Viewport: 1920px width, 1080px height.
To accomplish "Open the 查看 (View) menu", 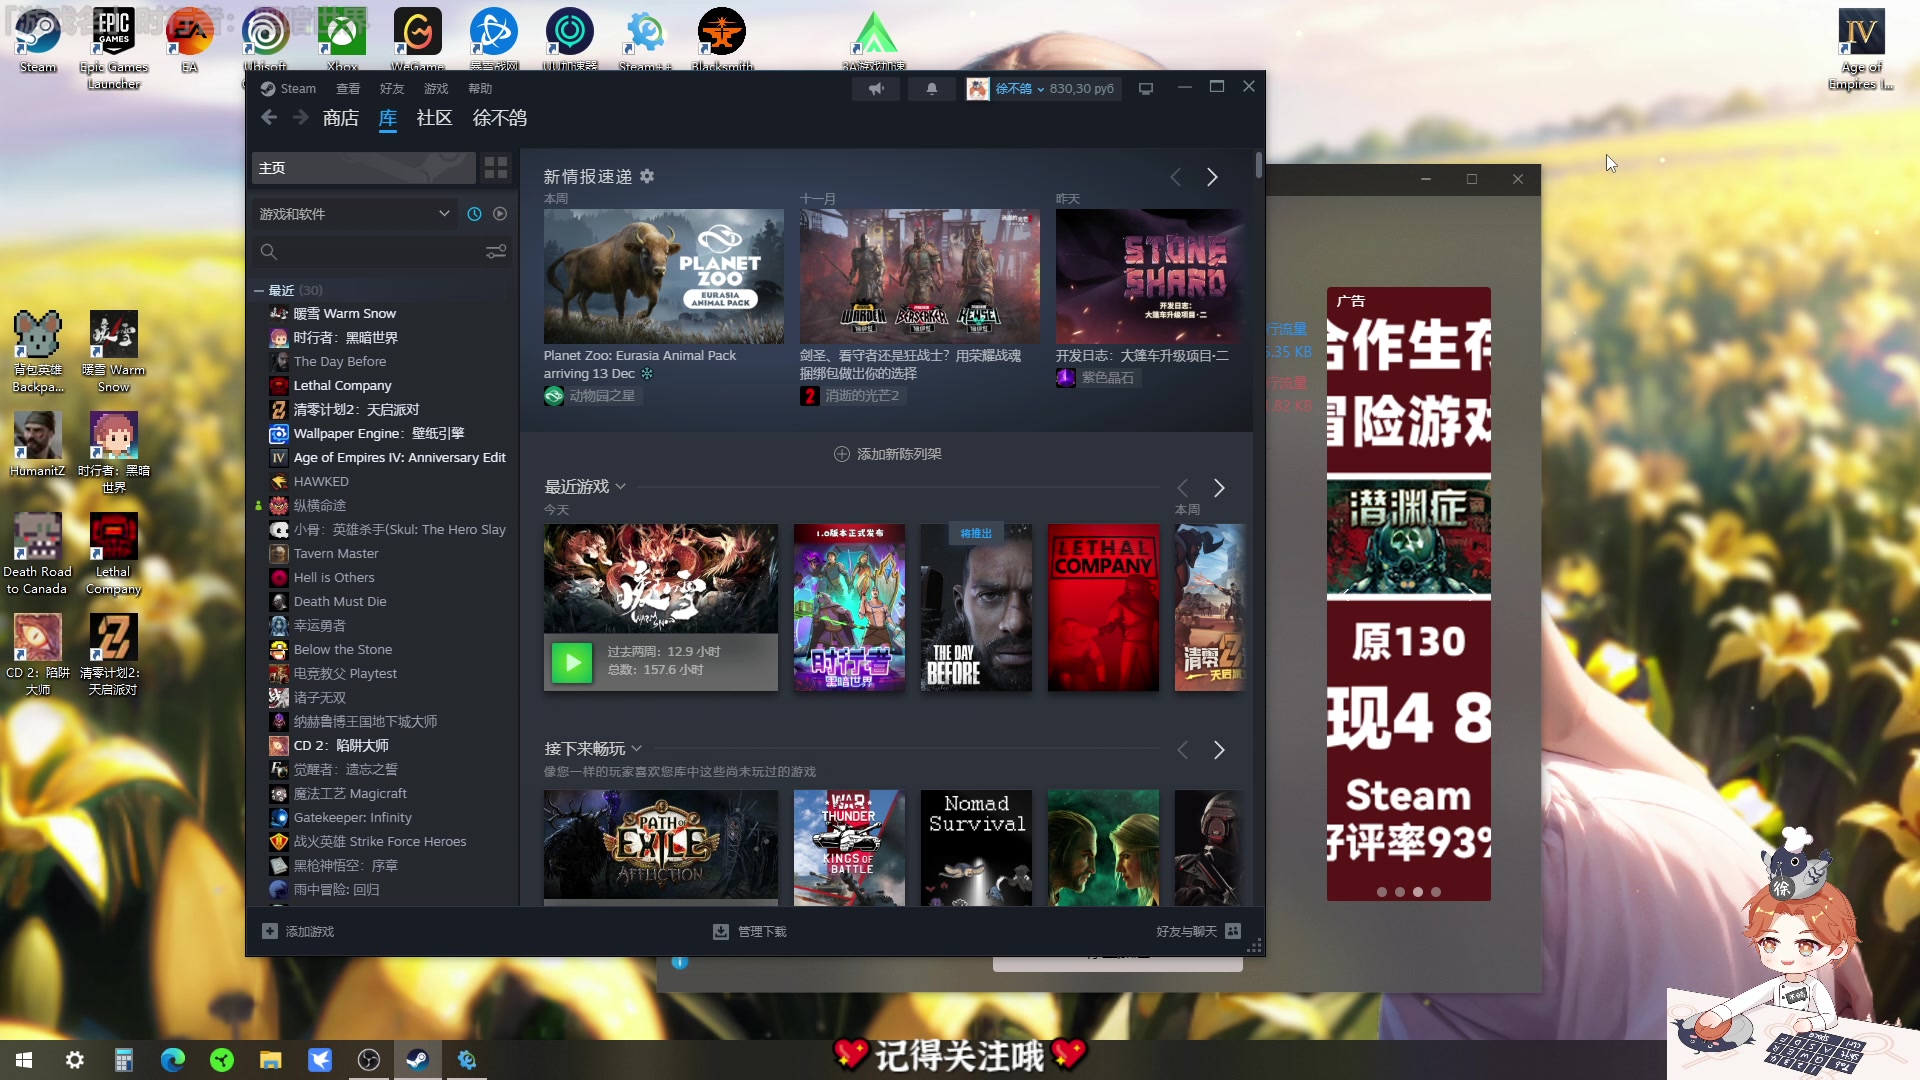I will [348, 89].
